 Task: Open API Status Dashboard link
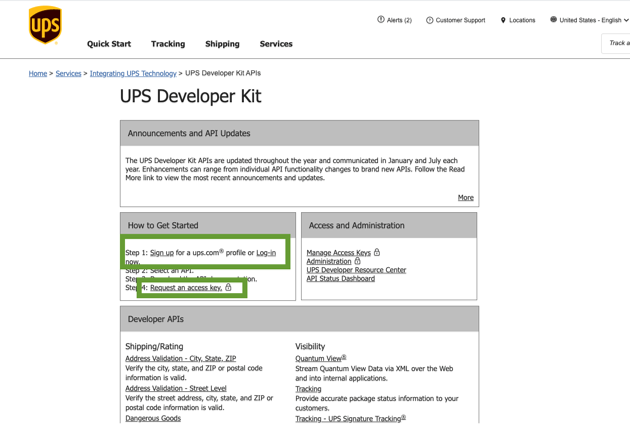tap(341, 279)
